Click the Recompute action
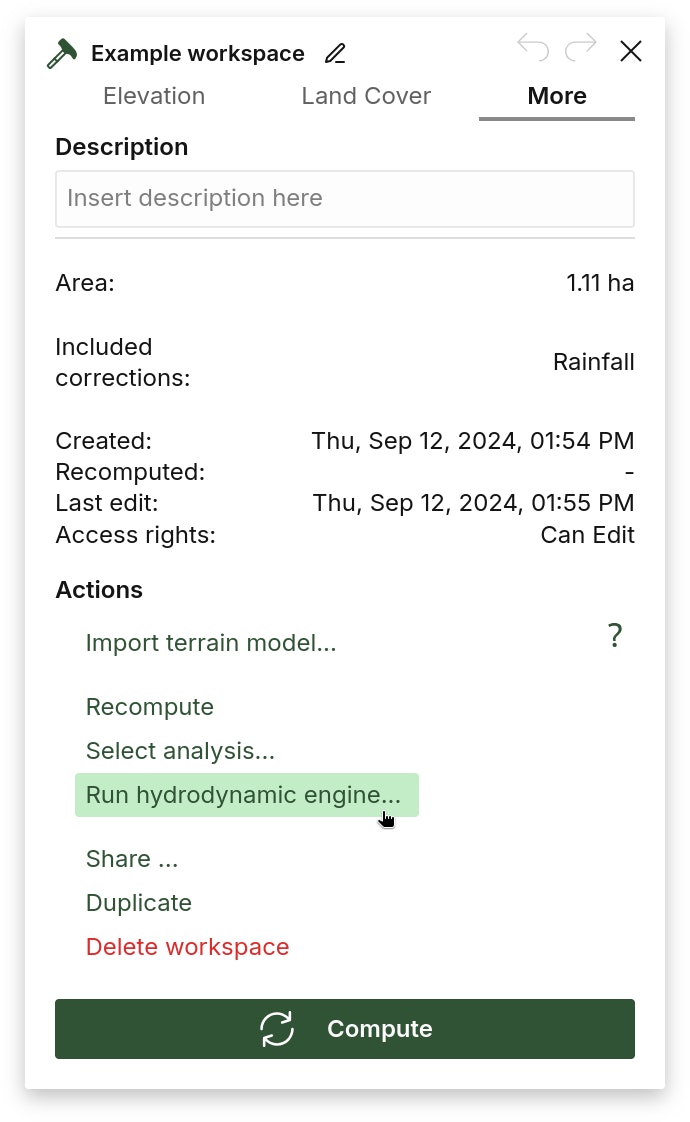690x1122 pixels. coord(150,707)
